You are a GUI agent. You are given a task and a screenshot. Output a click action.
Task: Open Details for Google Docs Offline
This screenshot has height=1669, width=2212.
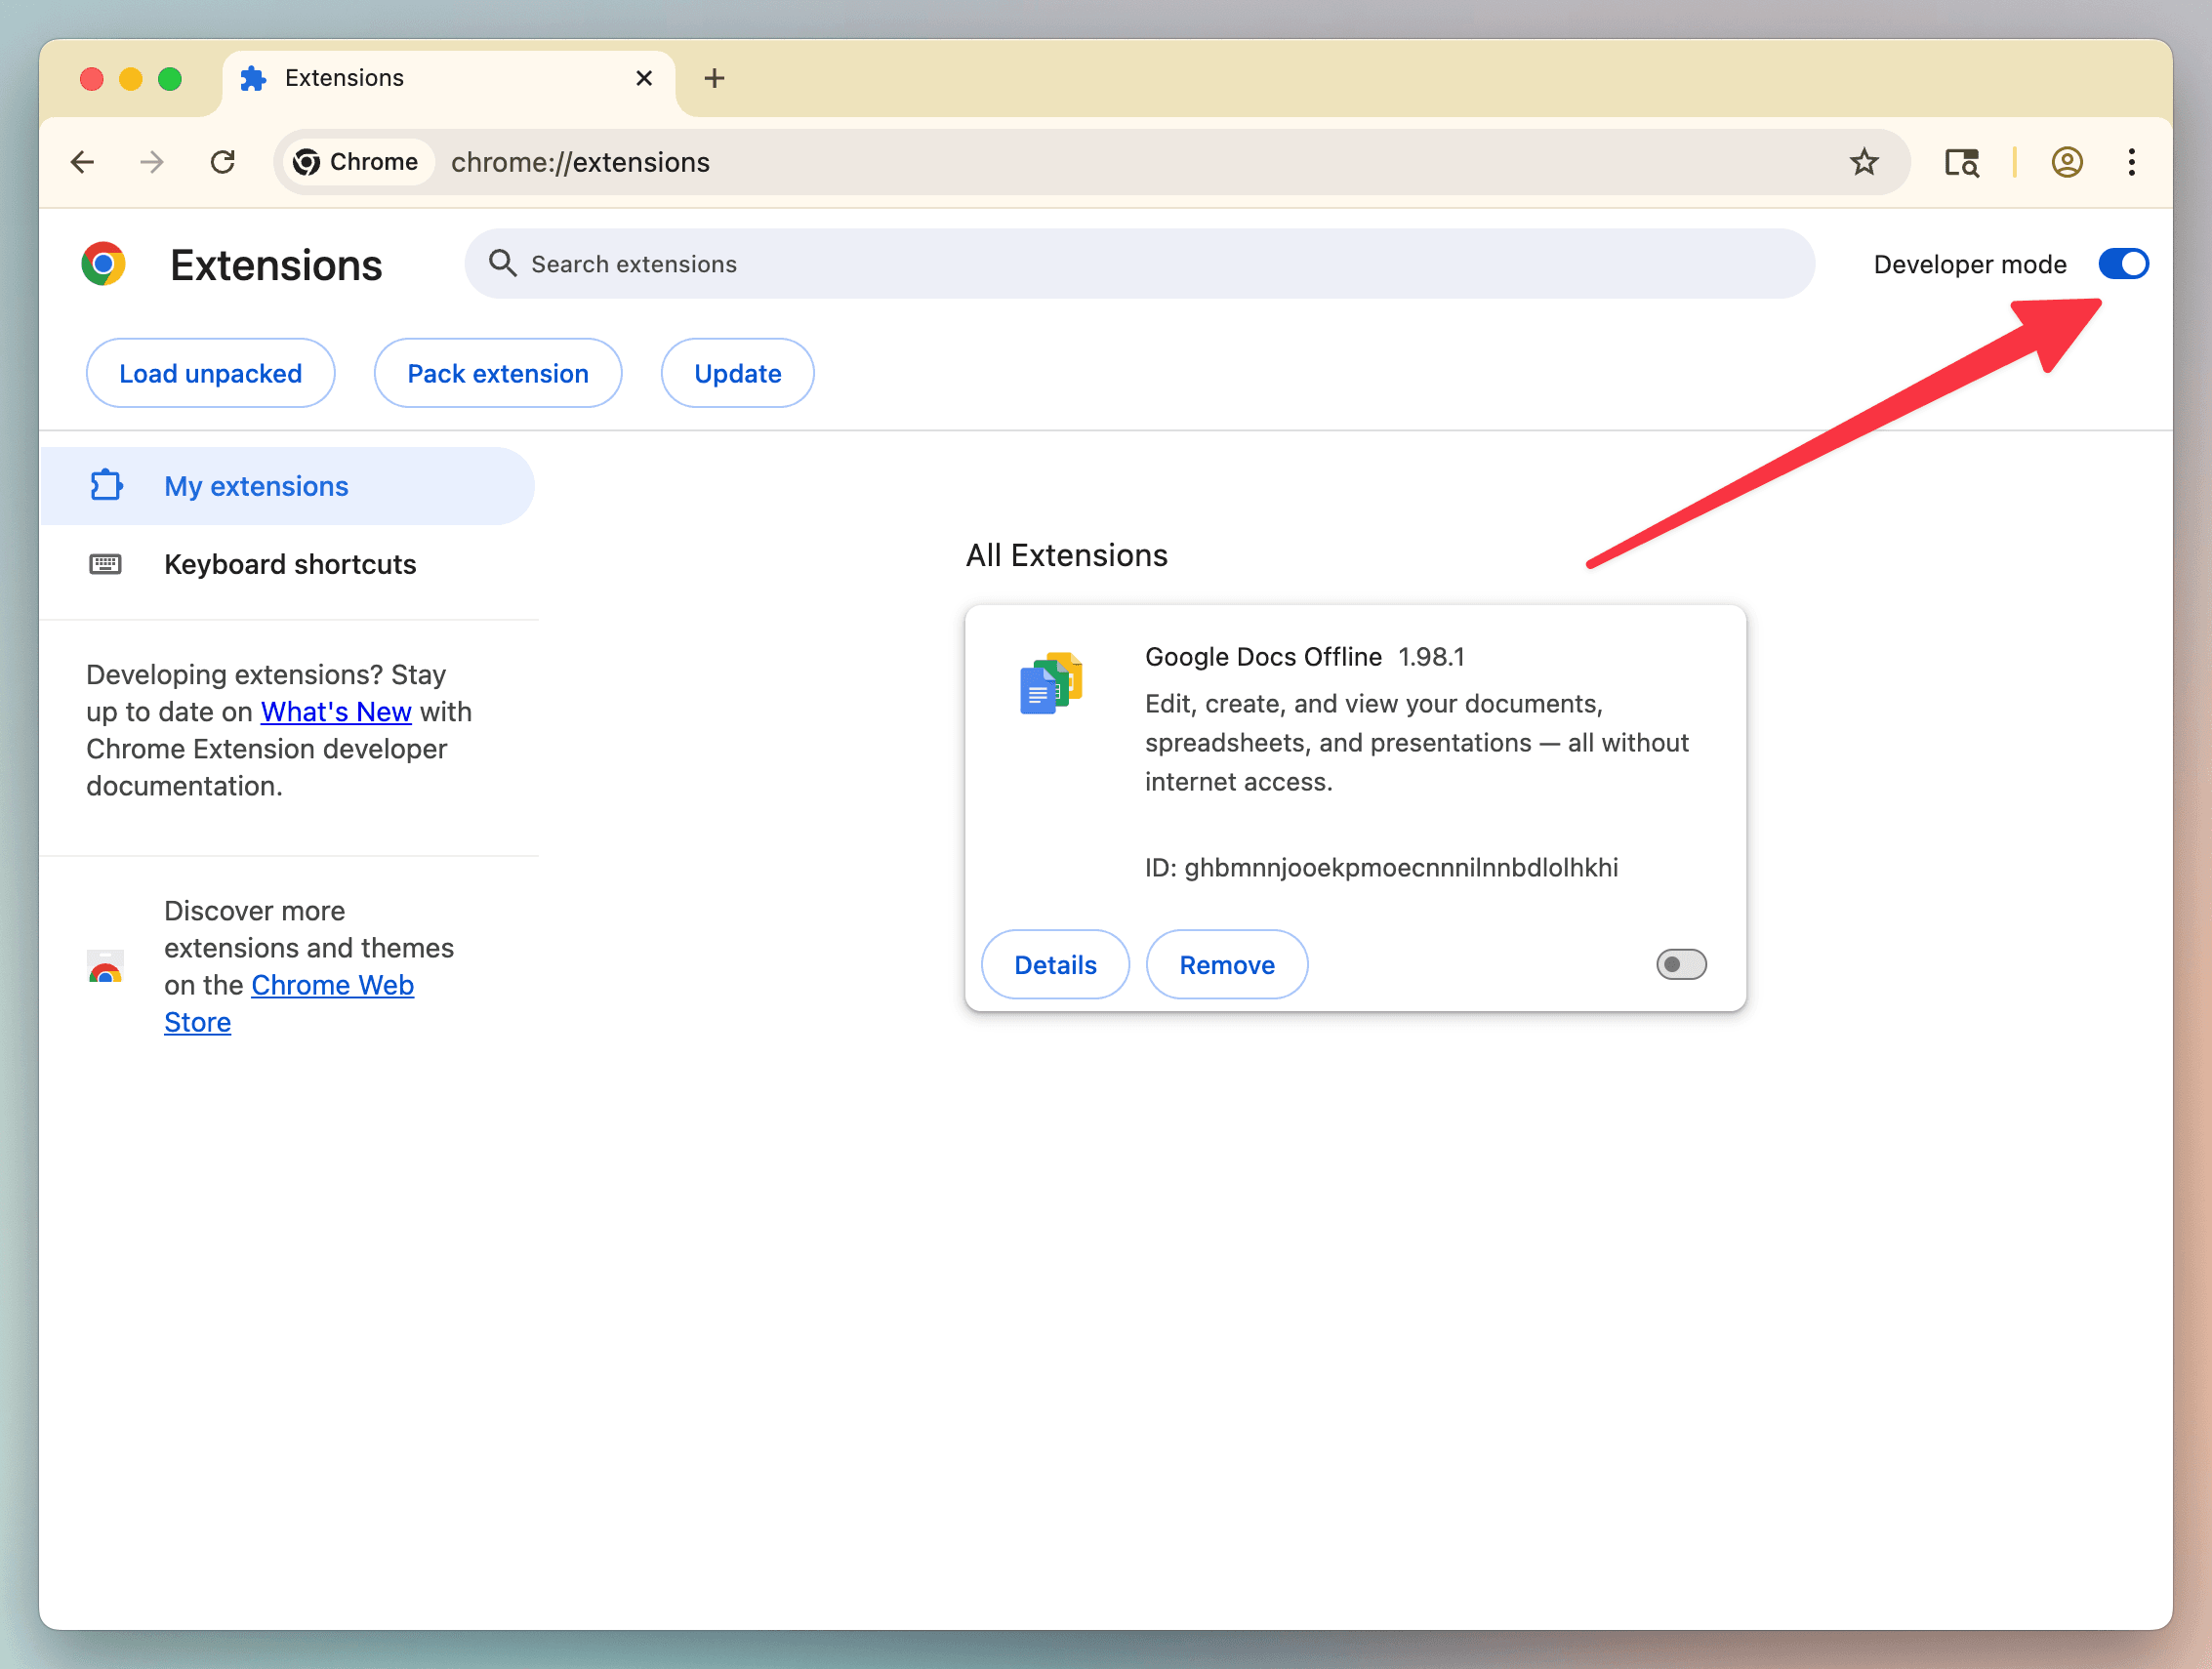1054,964
